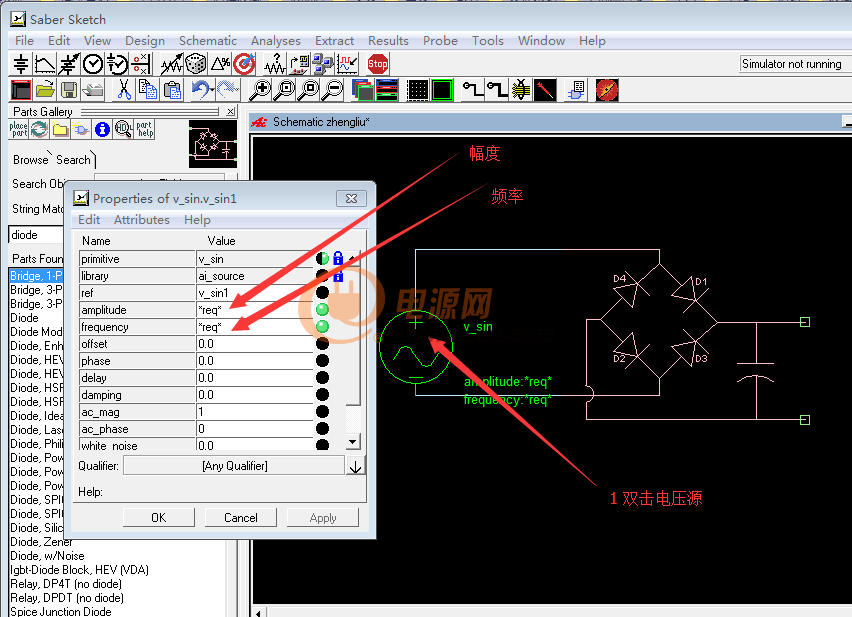The image size is (852, 617).
Task: Open the blue info icon in Parts Gallery
Action: pyautogui.click(x=102, y=129)
